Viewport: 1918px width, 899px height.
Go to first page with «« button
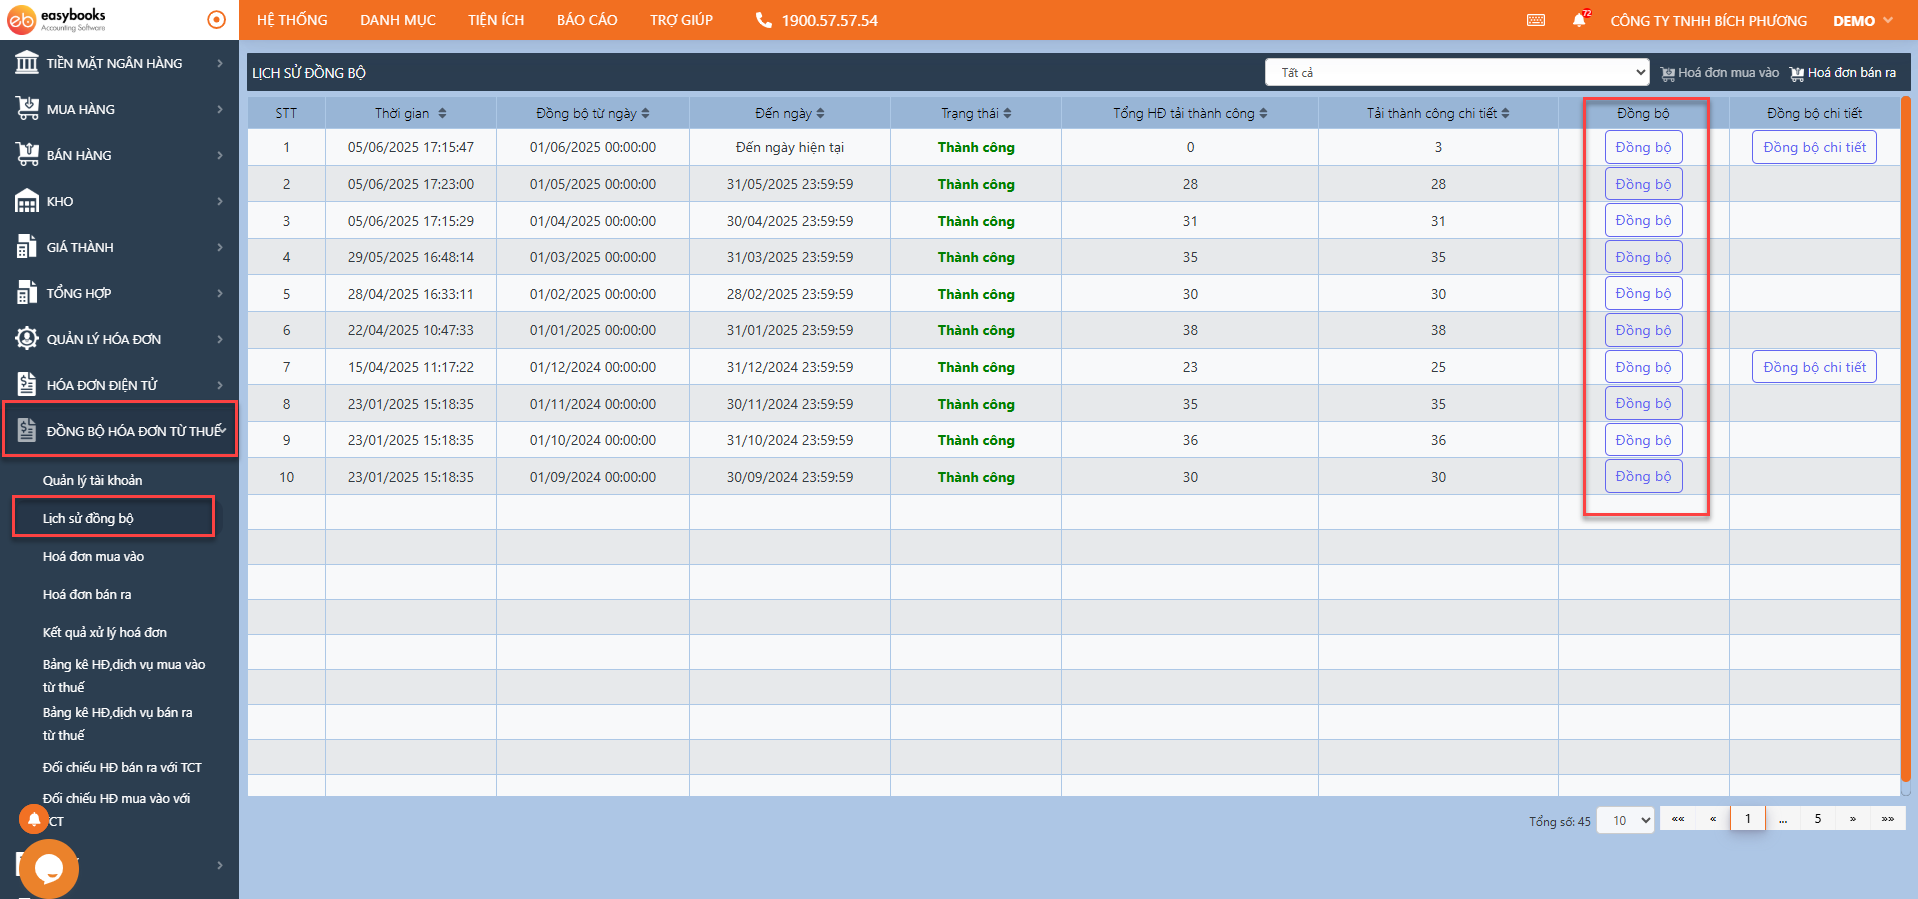1677,818
